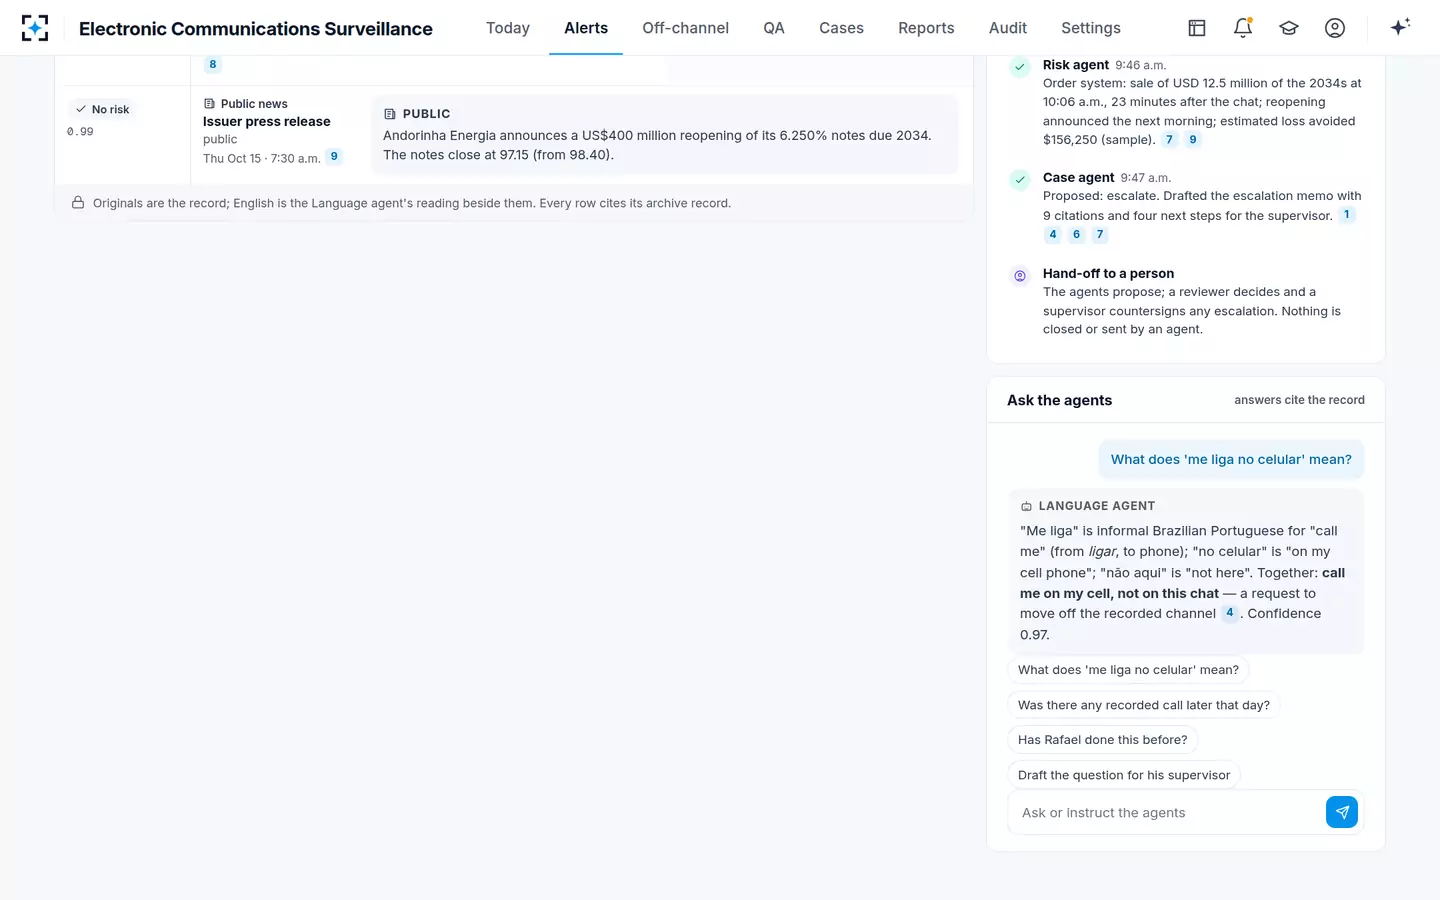
Task: Click the layout panel icon in header
Action: click(1197, 28)
